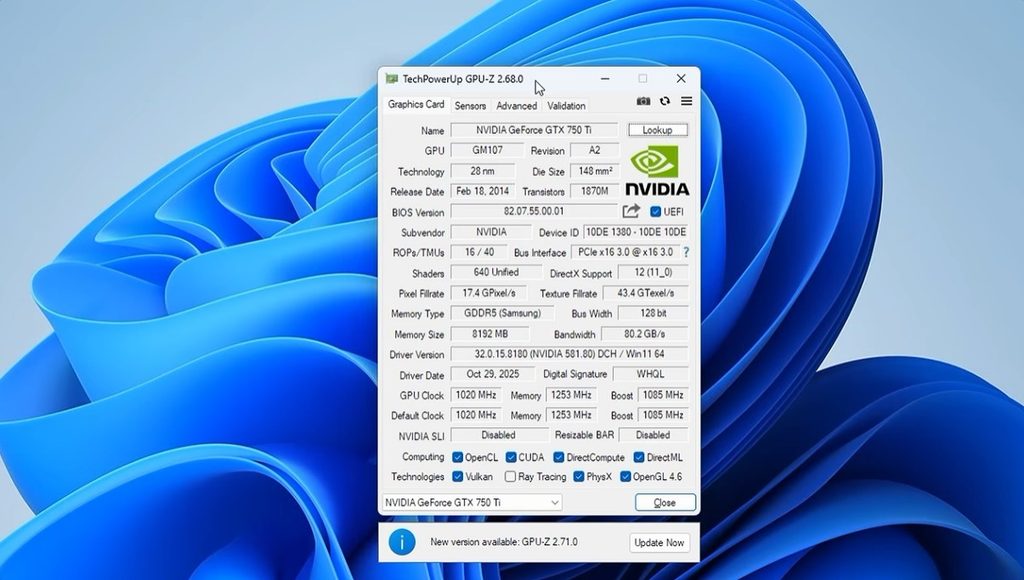Click the NVIDIA logo image
Image resolution: width=1024 pixels, height=580 pixels.
click(x=657, y=170)
